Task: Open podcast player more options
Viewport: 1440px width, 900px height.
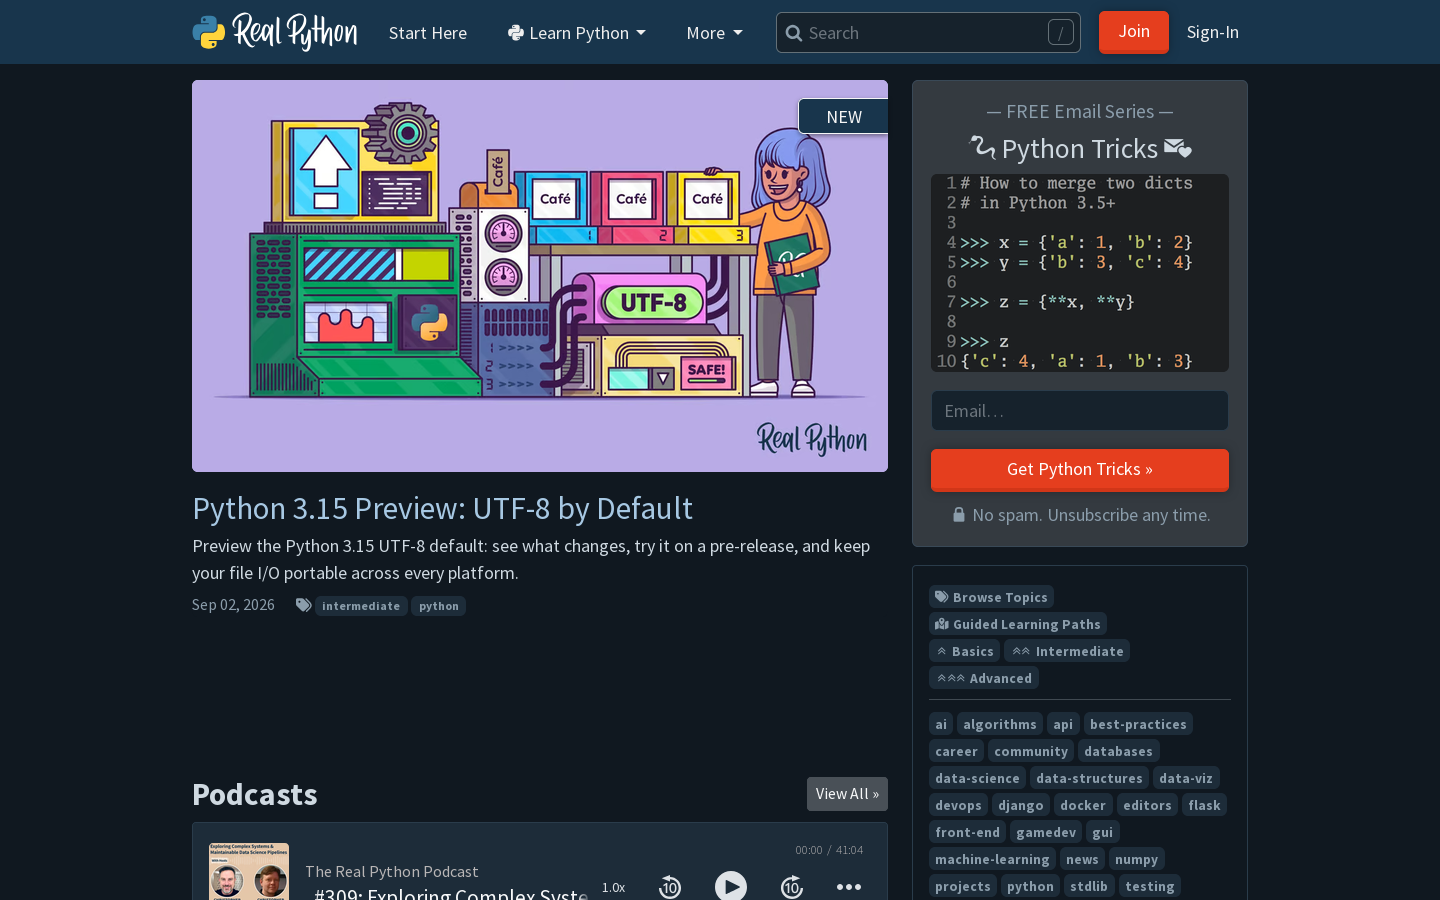Action: (x=849, y=887)
